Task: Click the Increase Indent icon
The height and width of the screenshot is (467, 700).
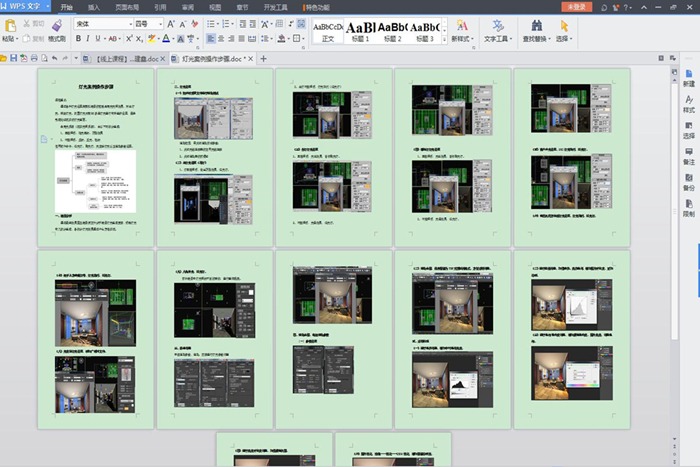Action: (253, 24)
